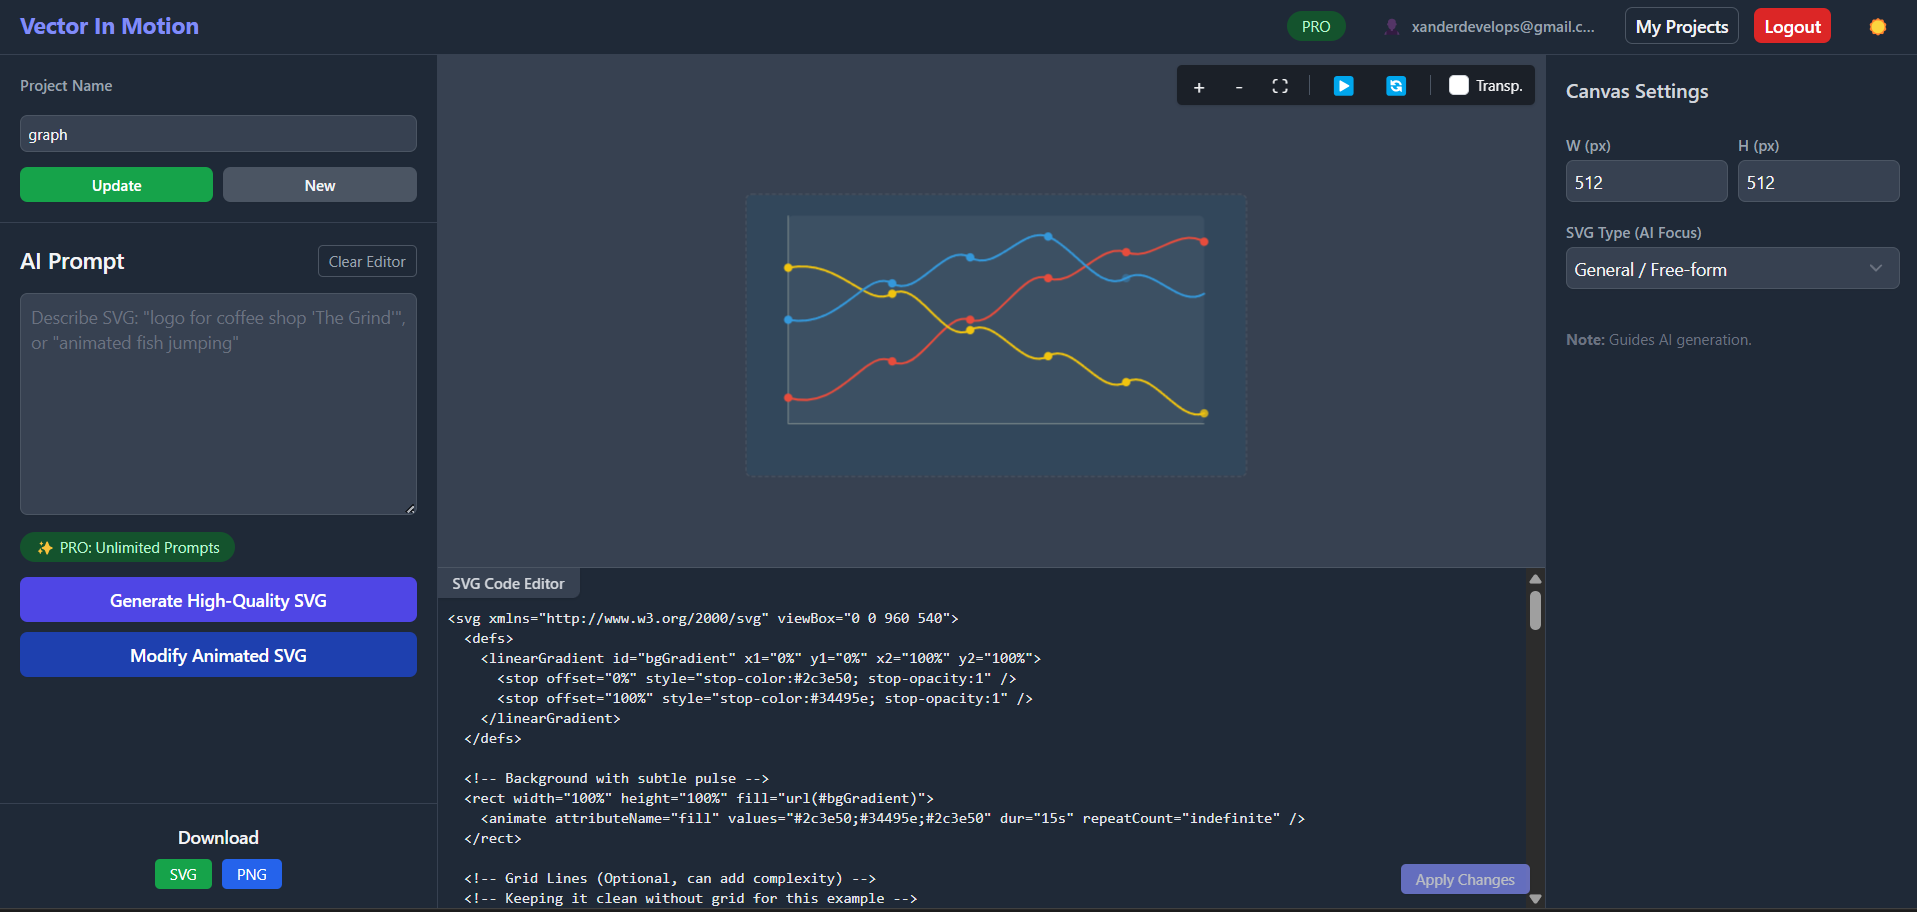Toggle the Transp. background checkbox
This screenshot has height=912, width=1917.
click(1458, 85)
